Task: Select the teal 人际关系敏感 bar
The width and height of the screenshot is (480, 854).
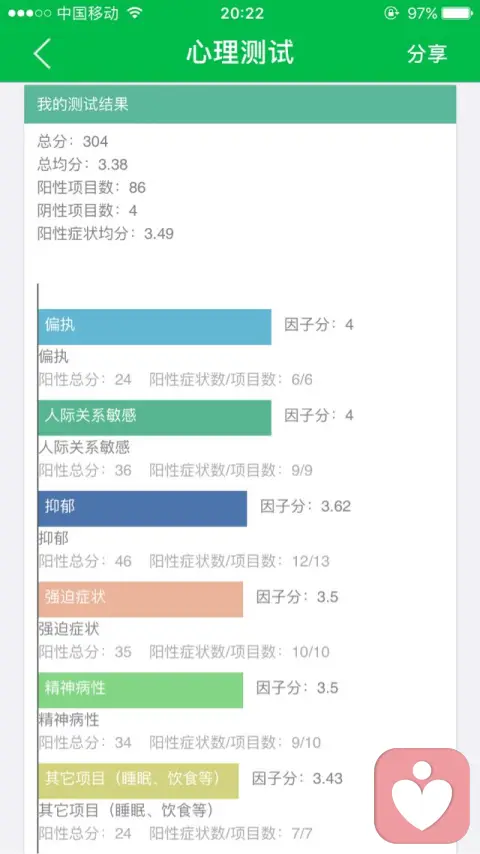Action: (155, 418)
